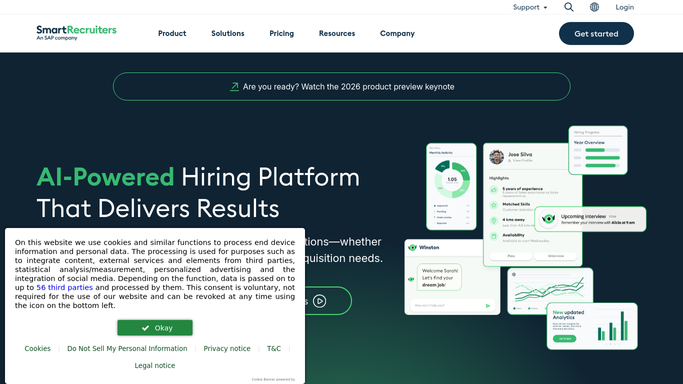
Task: Click the play circle icon in hero button
Action: pyautogui.click(x=319, y=301)
